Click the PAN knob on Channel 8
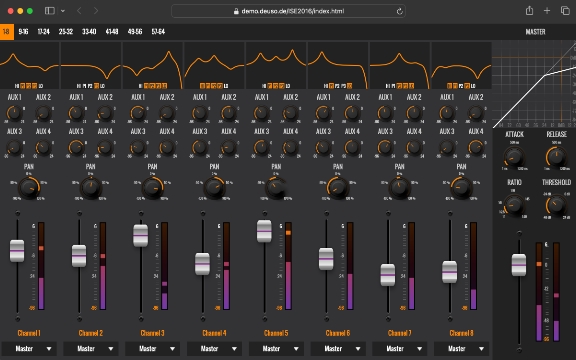Screen dimensions: 576x360 coord(461,187)
